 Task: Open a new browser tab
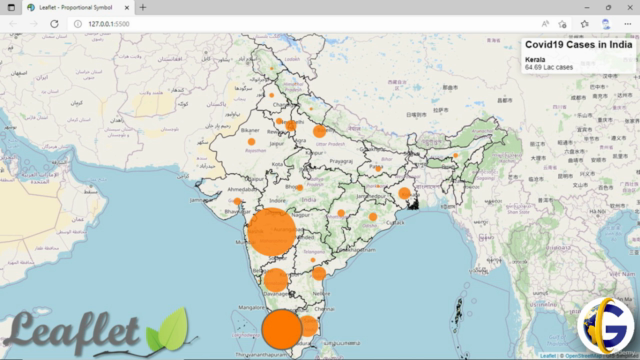click(143, 7)
